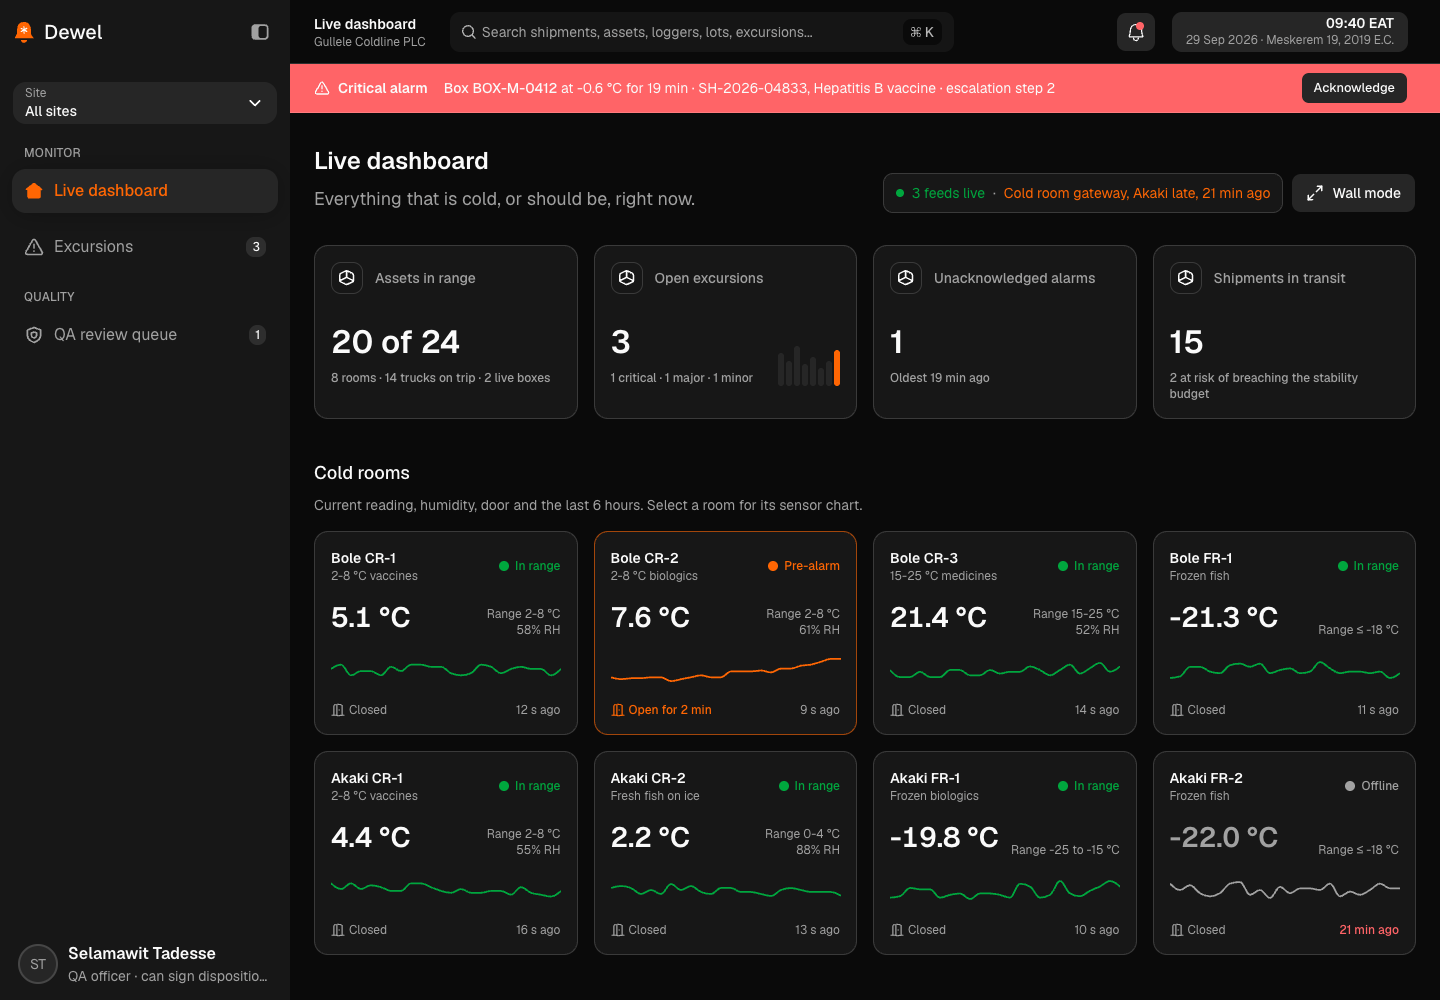
Task: Click the door icon on Akaki FR-2
Action: pyautogui.click(x=1177, y=930)
